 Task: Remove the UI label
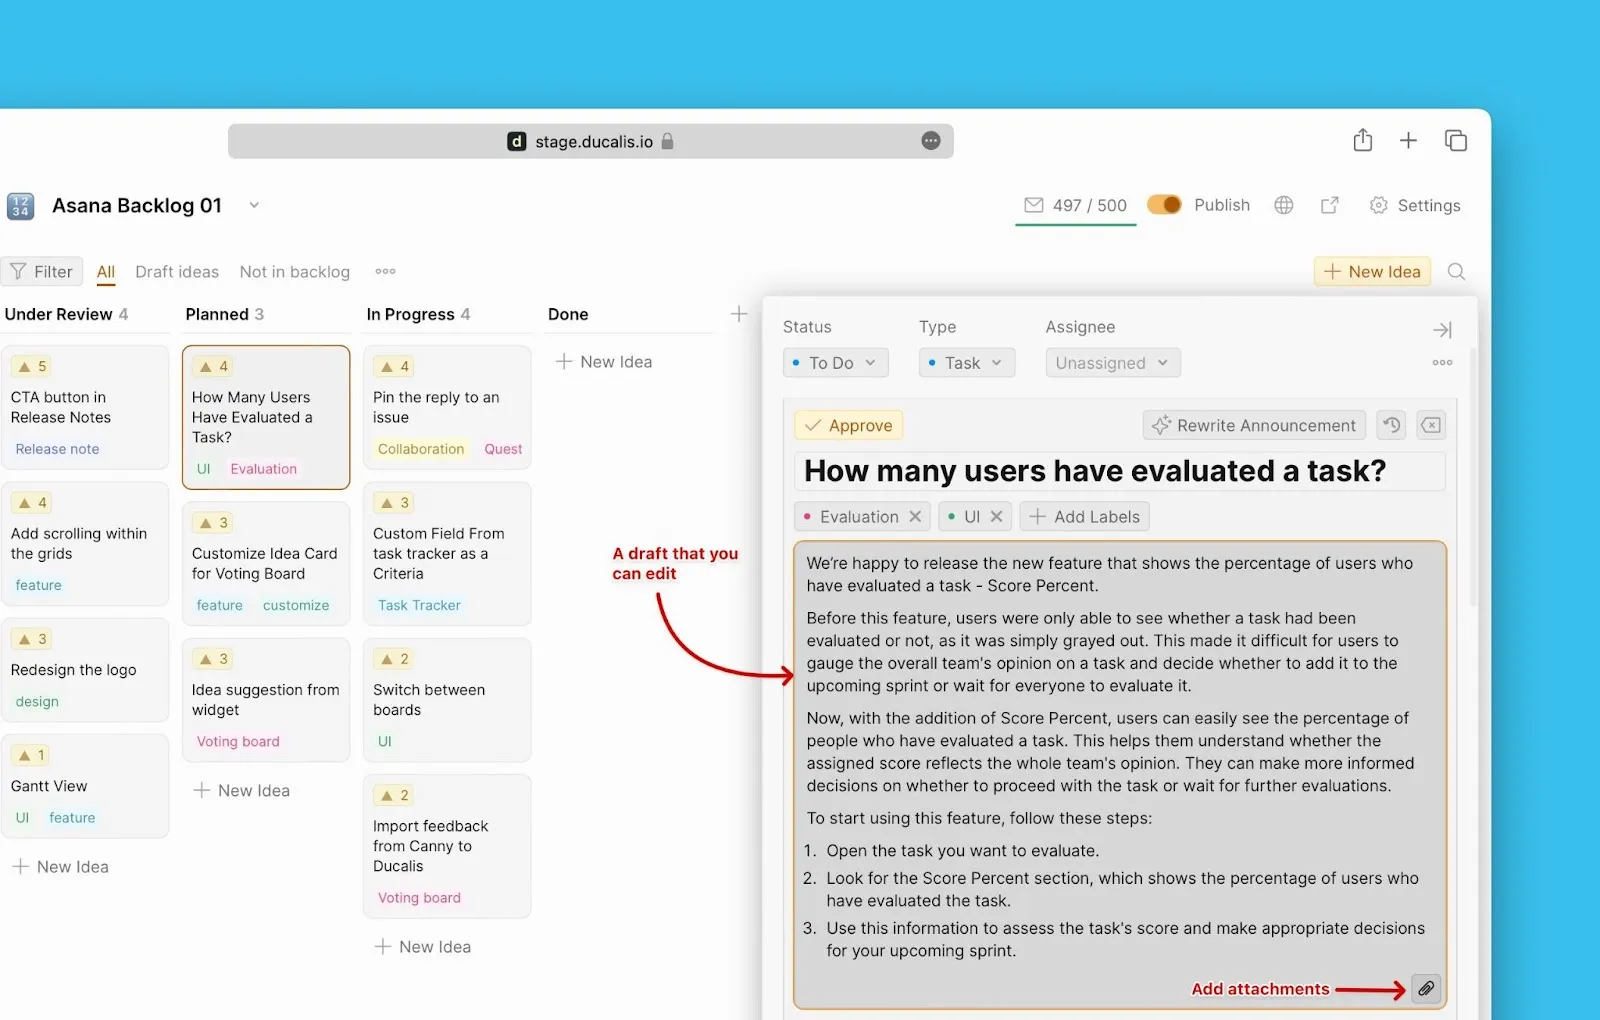pyautogui.click(x=996, y=517)
